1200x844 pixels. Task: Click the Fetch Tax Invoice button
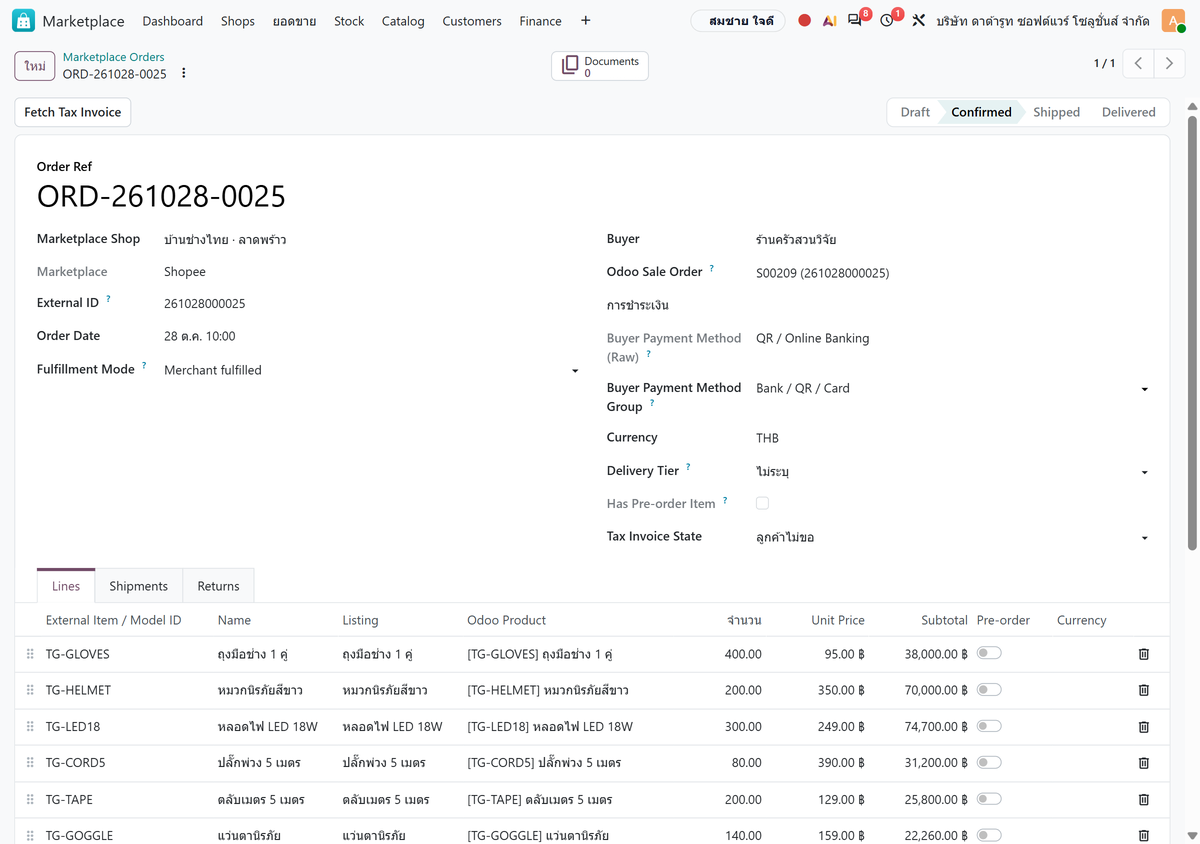tap(73, 112)
